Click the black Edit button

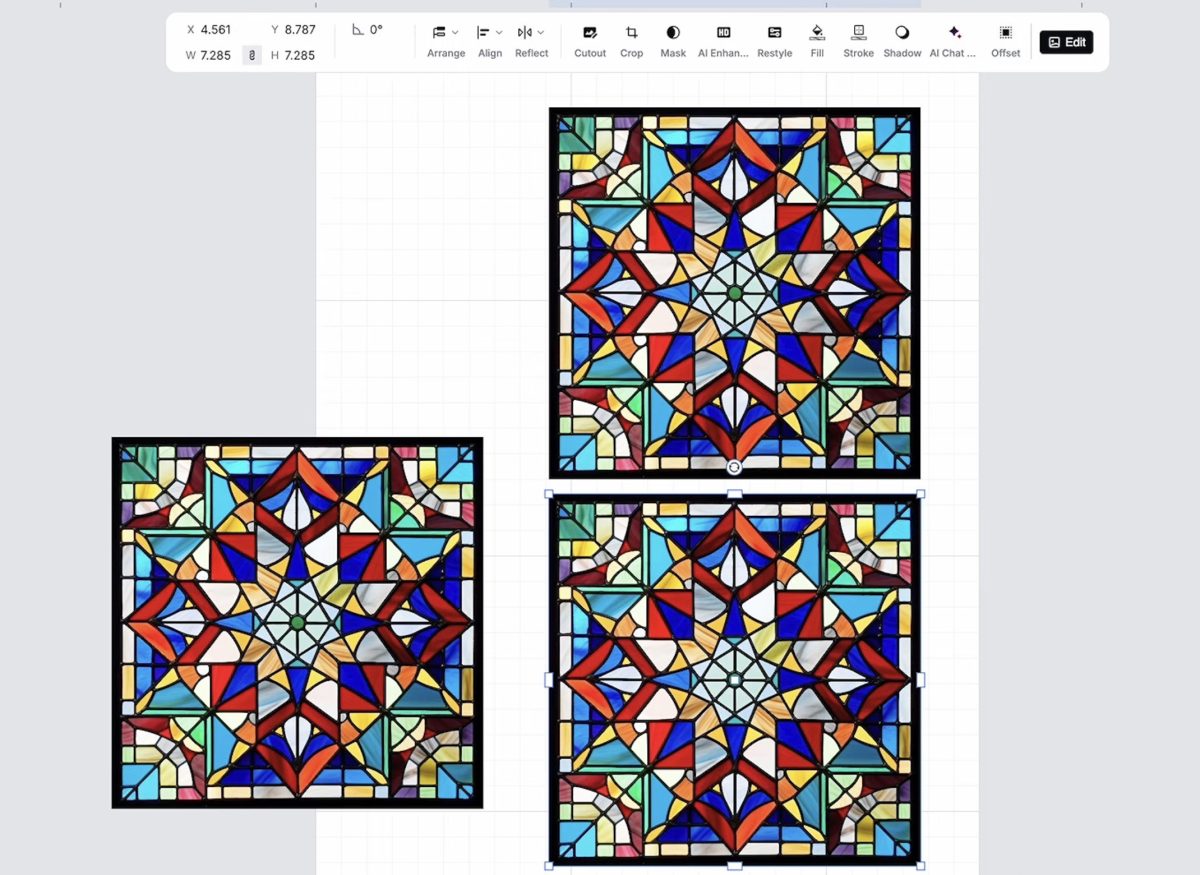[x=1066, y=42]
